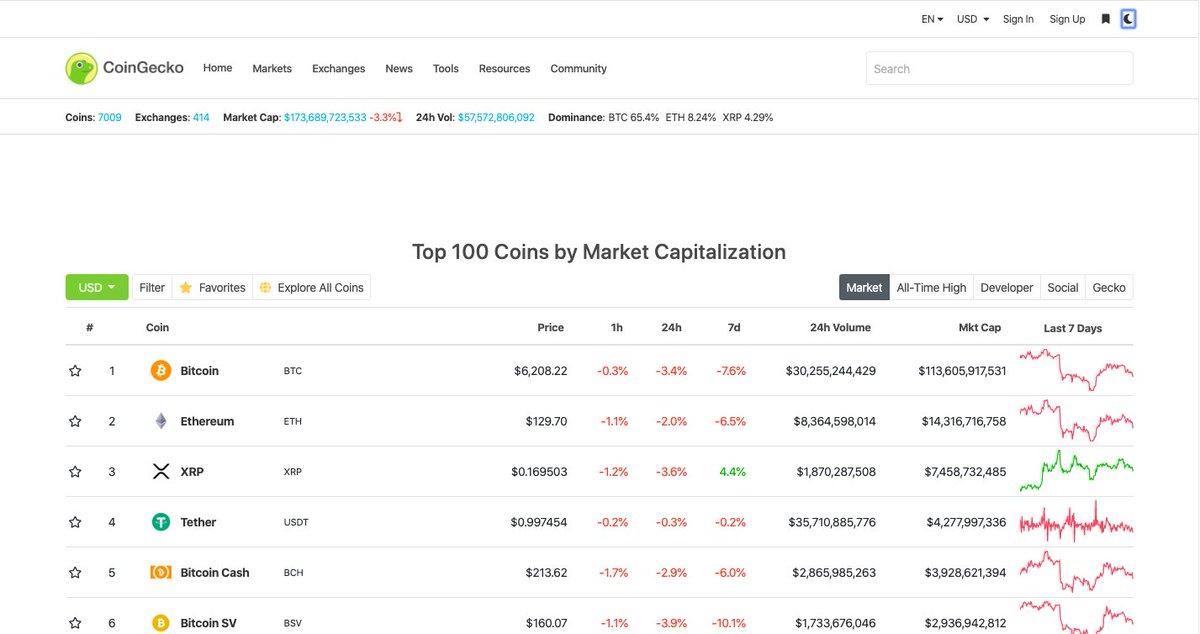The width and height of the screenshot is (1200, 634).
Task: Favorite Bitcoin with its star icon
Action: click(x=75, y=371)
